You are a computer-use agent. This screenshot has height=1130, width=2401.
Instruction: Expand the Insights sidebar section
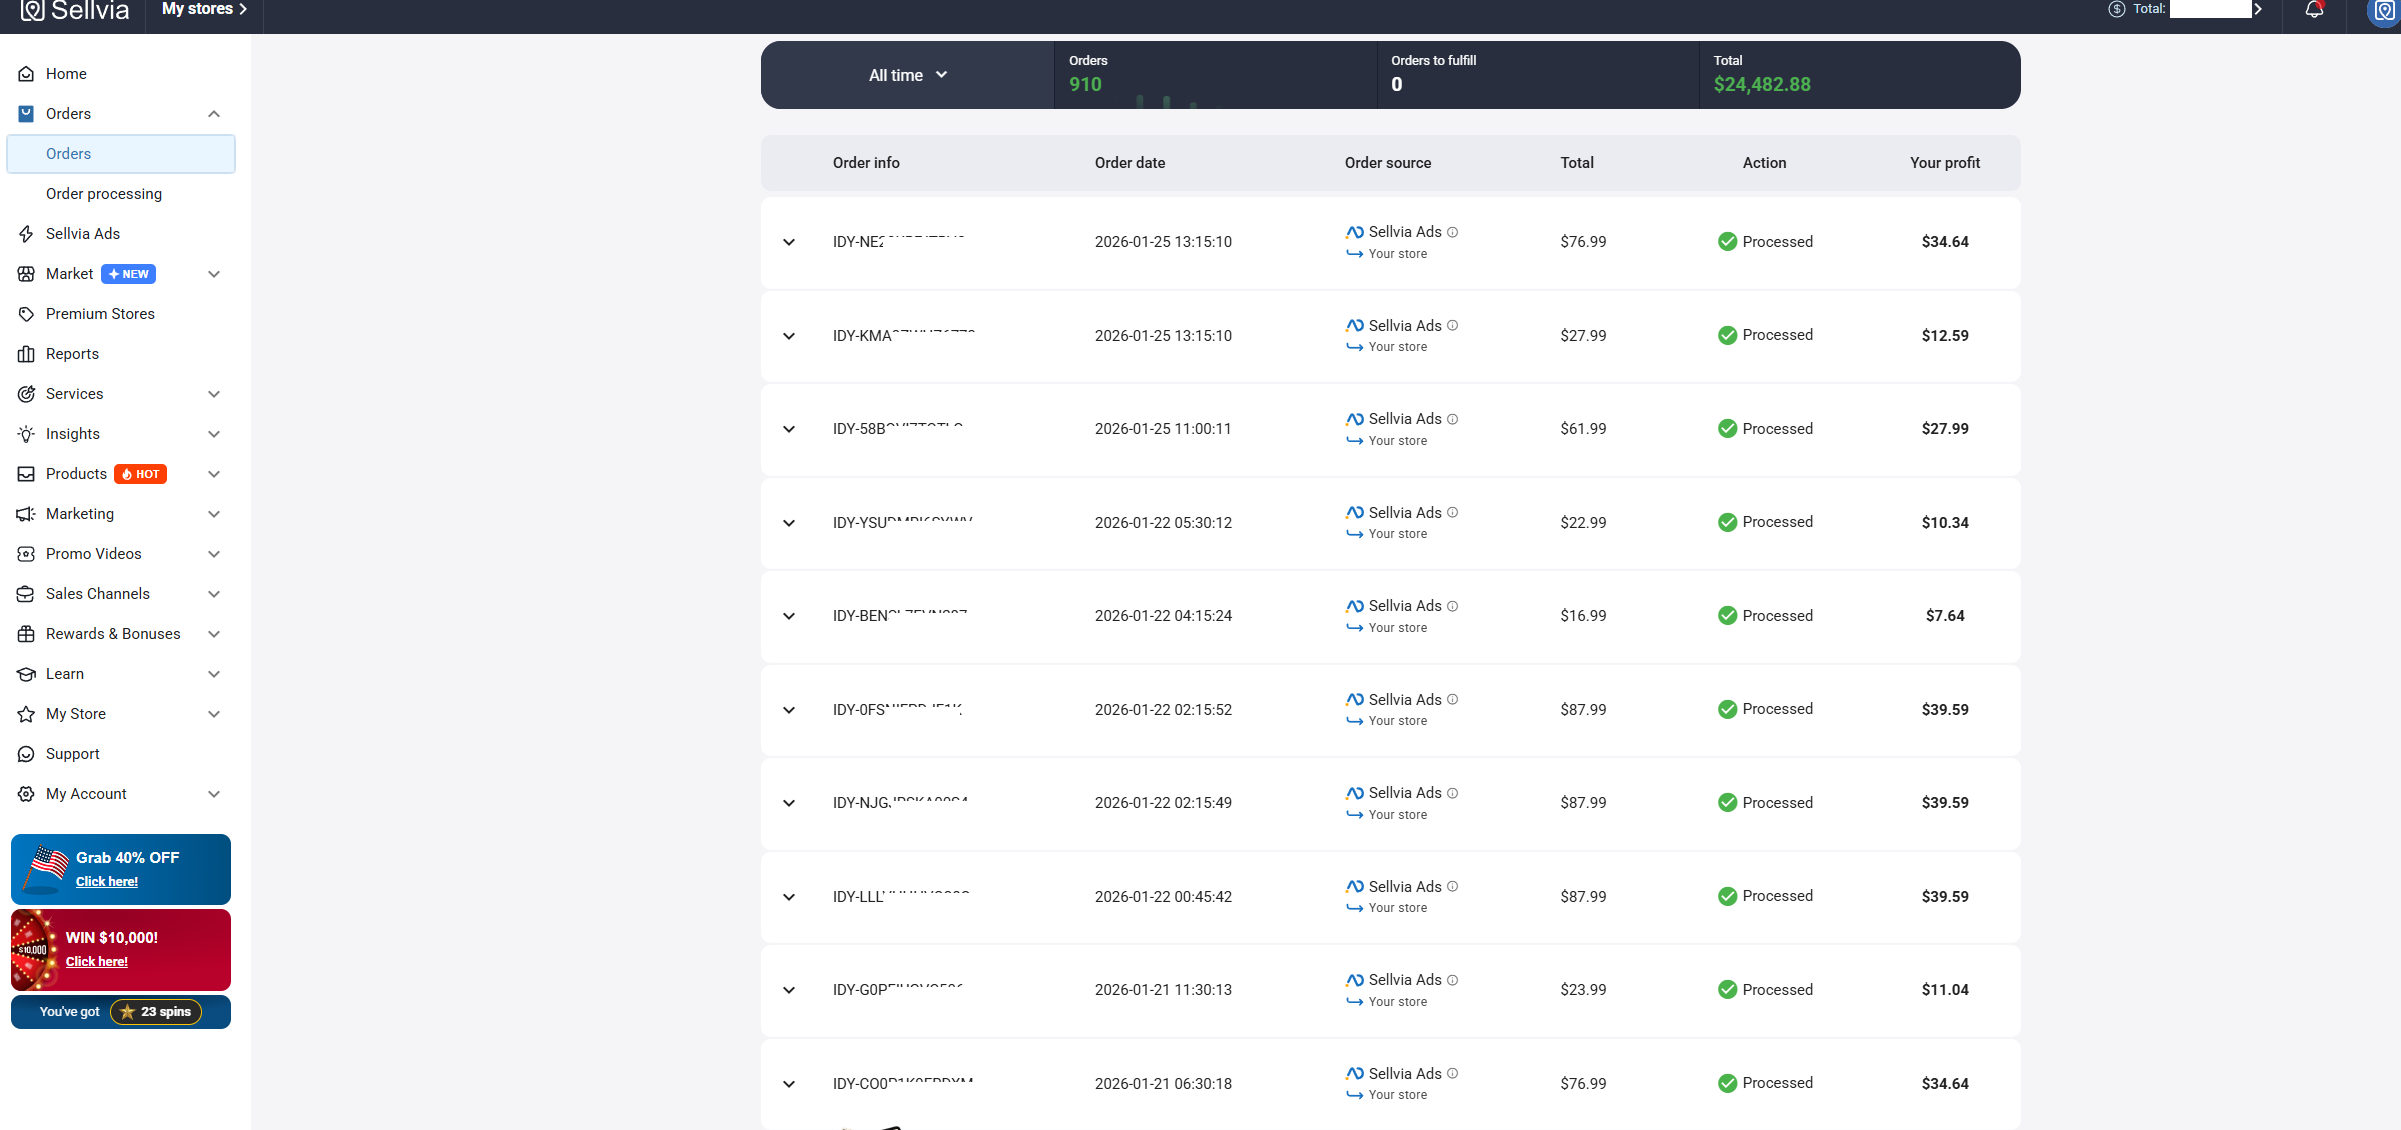[214, 434]
